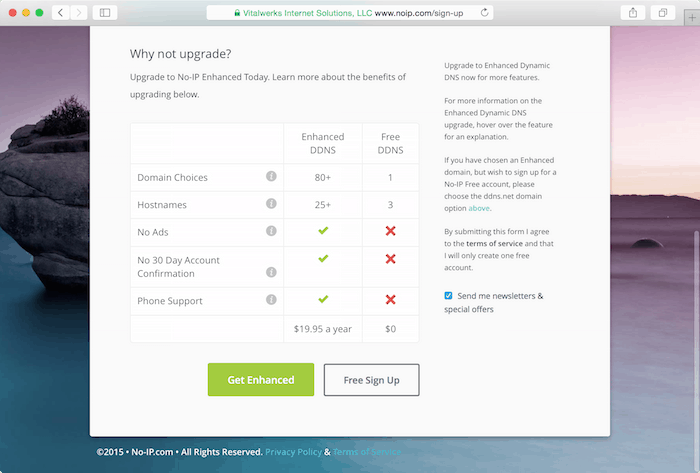
Task: Uncheck Send me newsletters & special offers
Action: 448,295
